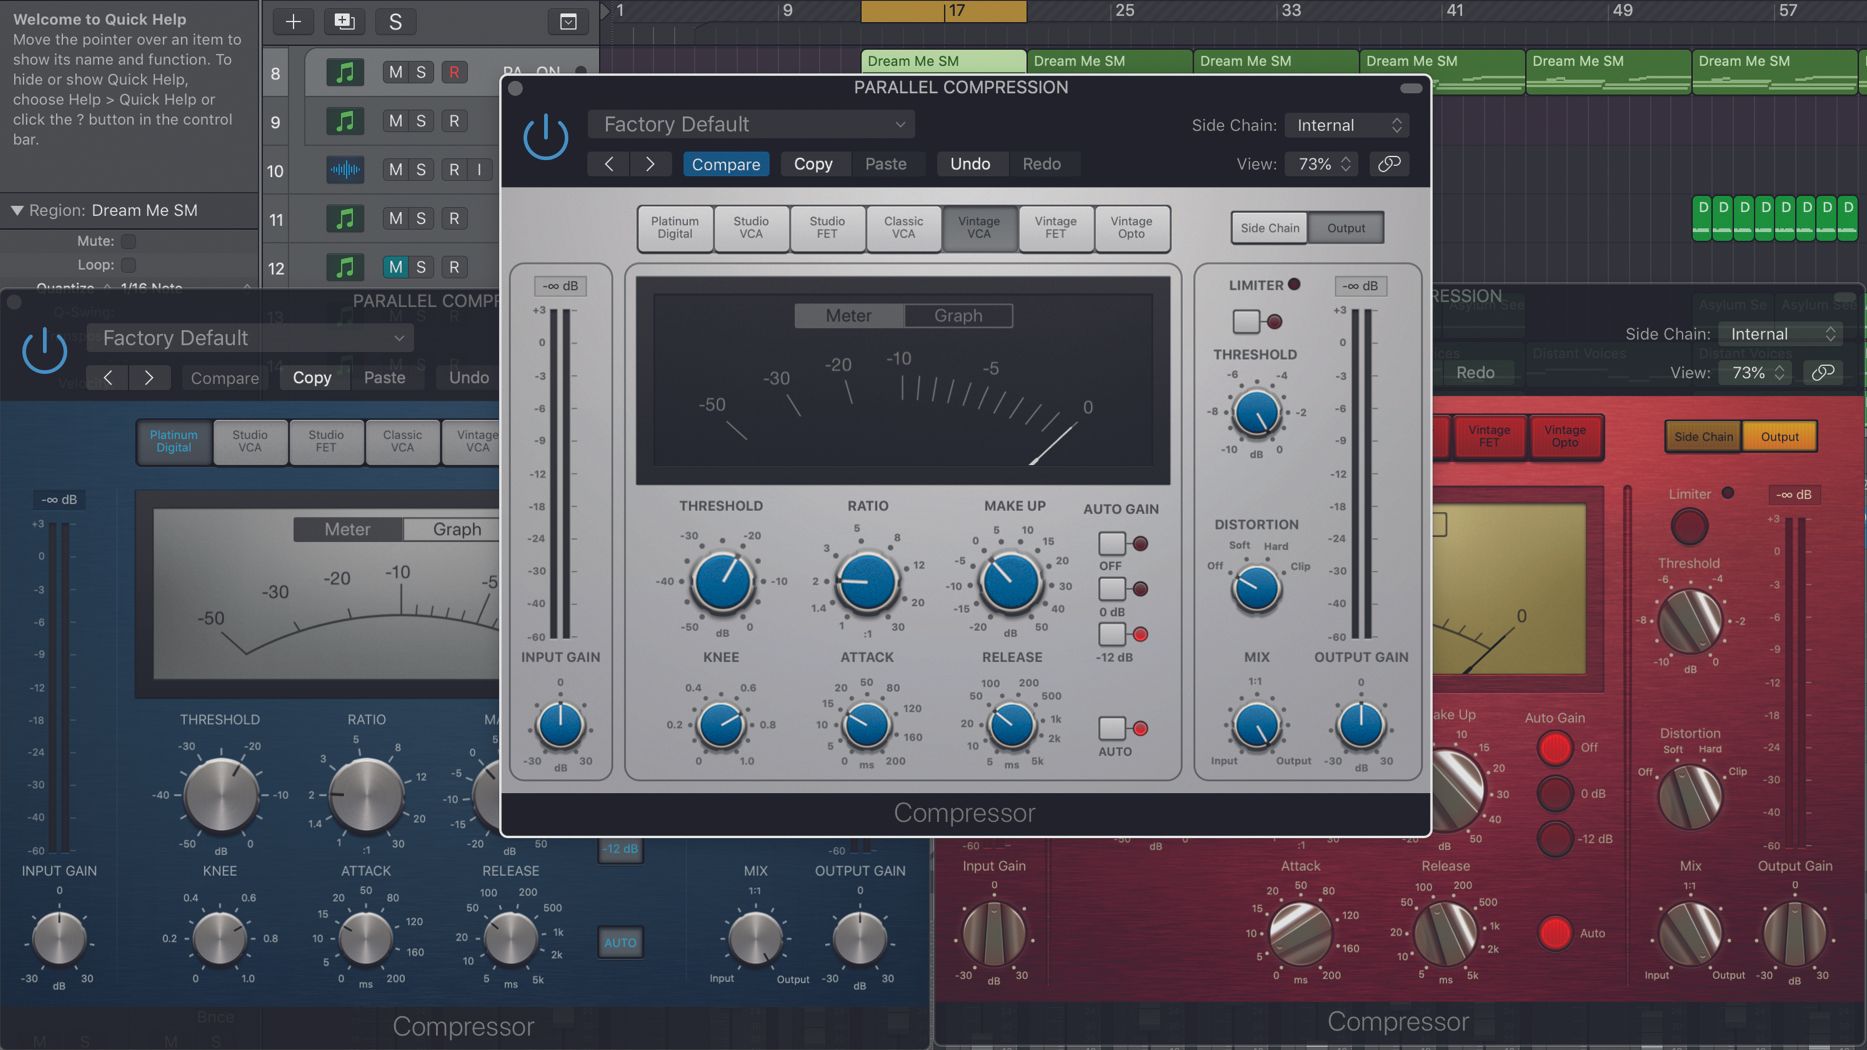This screenshot has width=1867, height=1050.
Task: Click Redo button in red Compressor window
Action: coord(1475,373)
